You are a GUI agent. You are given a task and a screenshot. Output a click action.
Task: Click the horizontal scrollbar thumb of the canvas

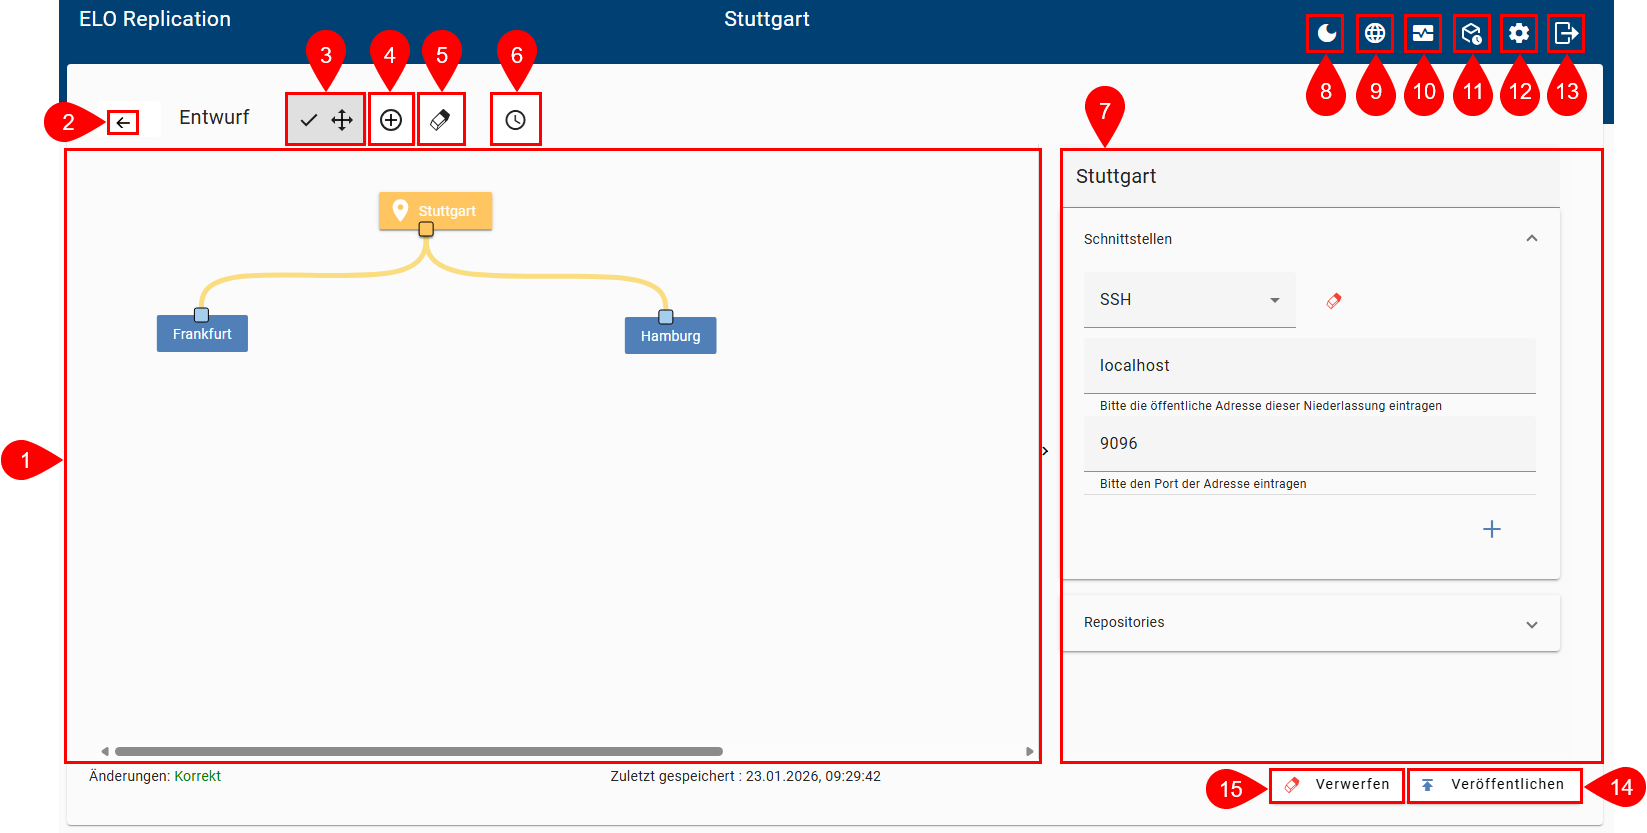pos(419,751)
